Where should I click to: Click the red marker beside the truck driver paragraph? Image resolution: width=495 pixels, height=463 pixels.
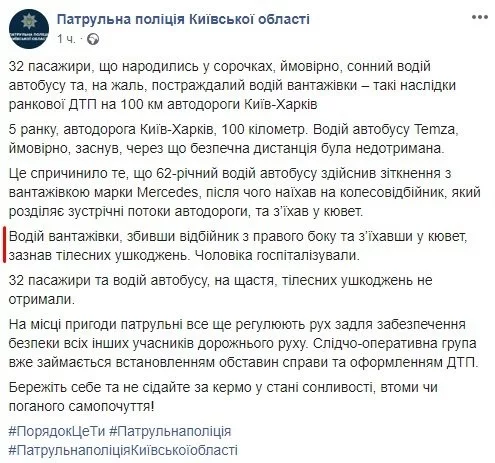click(x=4, y=245)
